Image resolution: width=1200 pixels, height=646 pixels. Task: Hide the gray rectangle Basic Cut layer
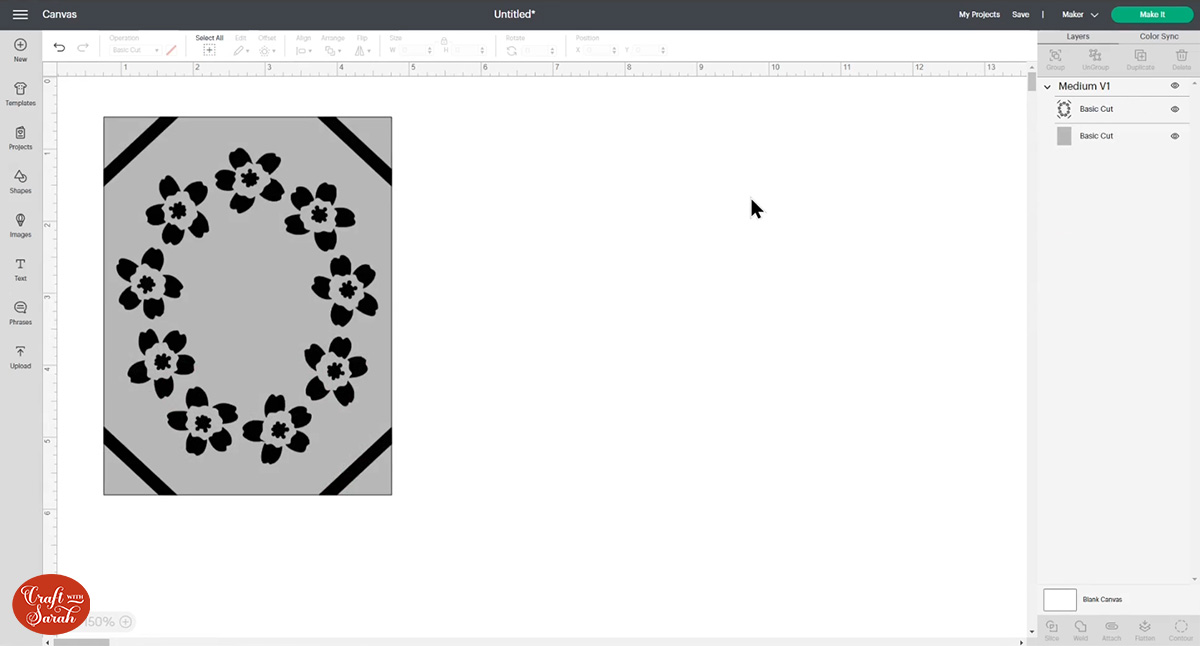tap(1175, 136)
